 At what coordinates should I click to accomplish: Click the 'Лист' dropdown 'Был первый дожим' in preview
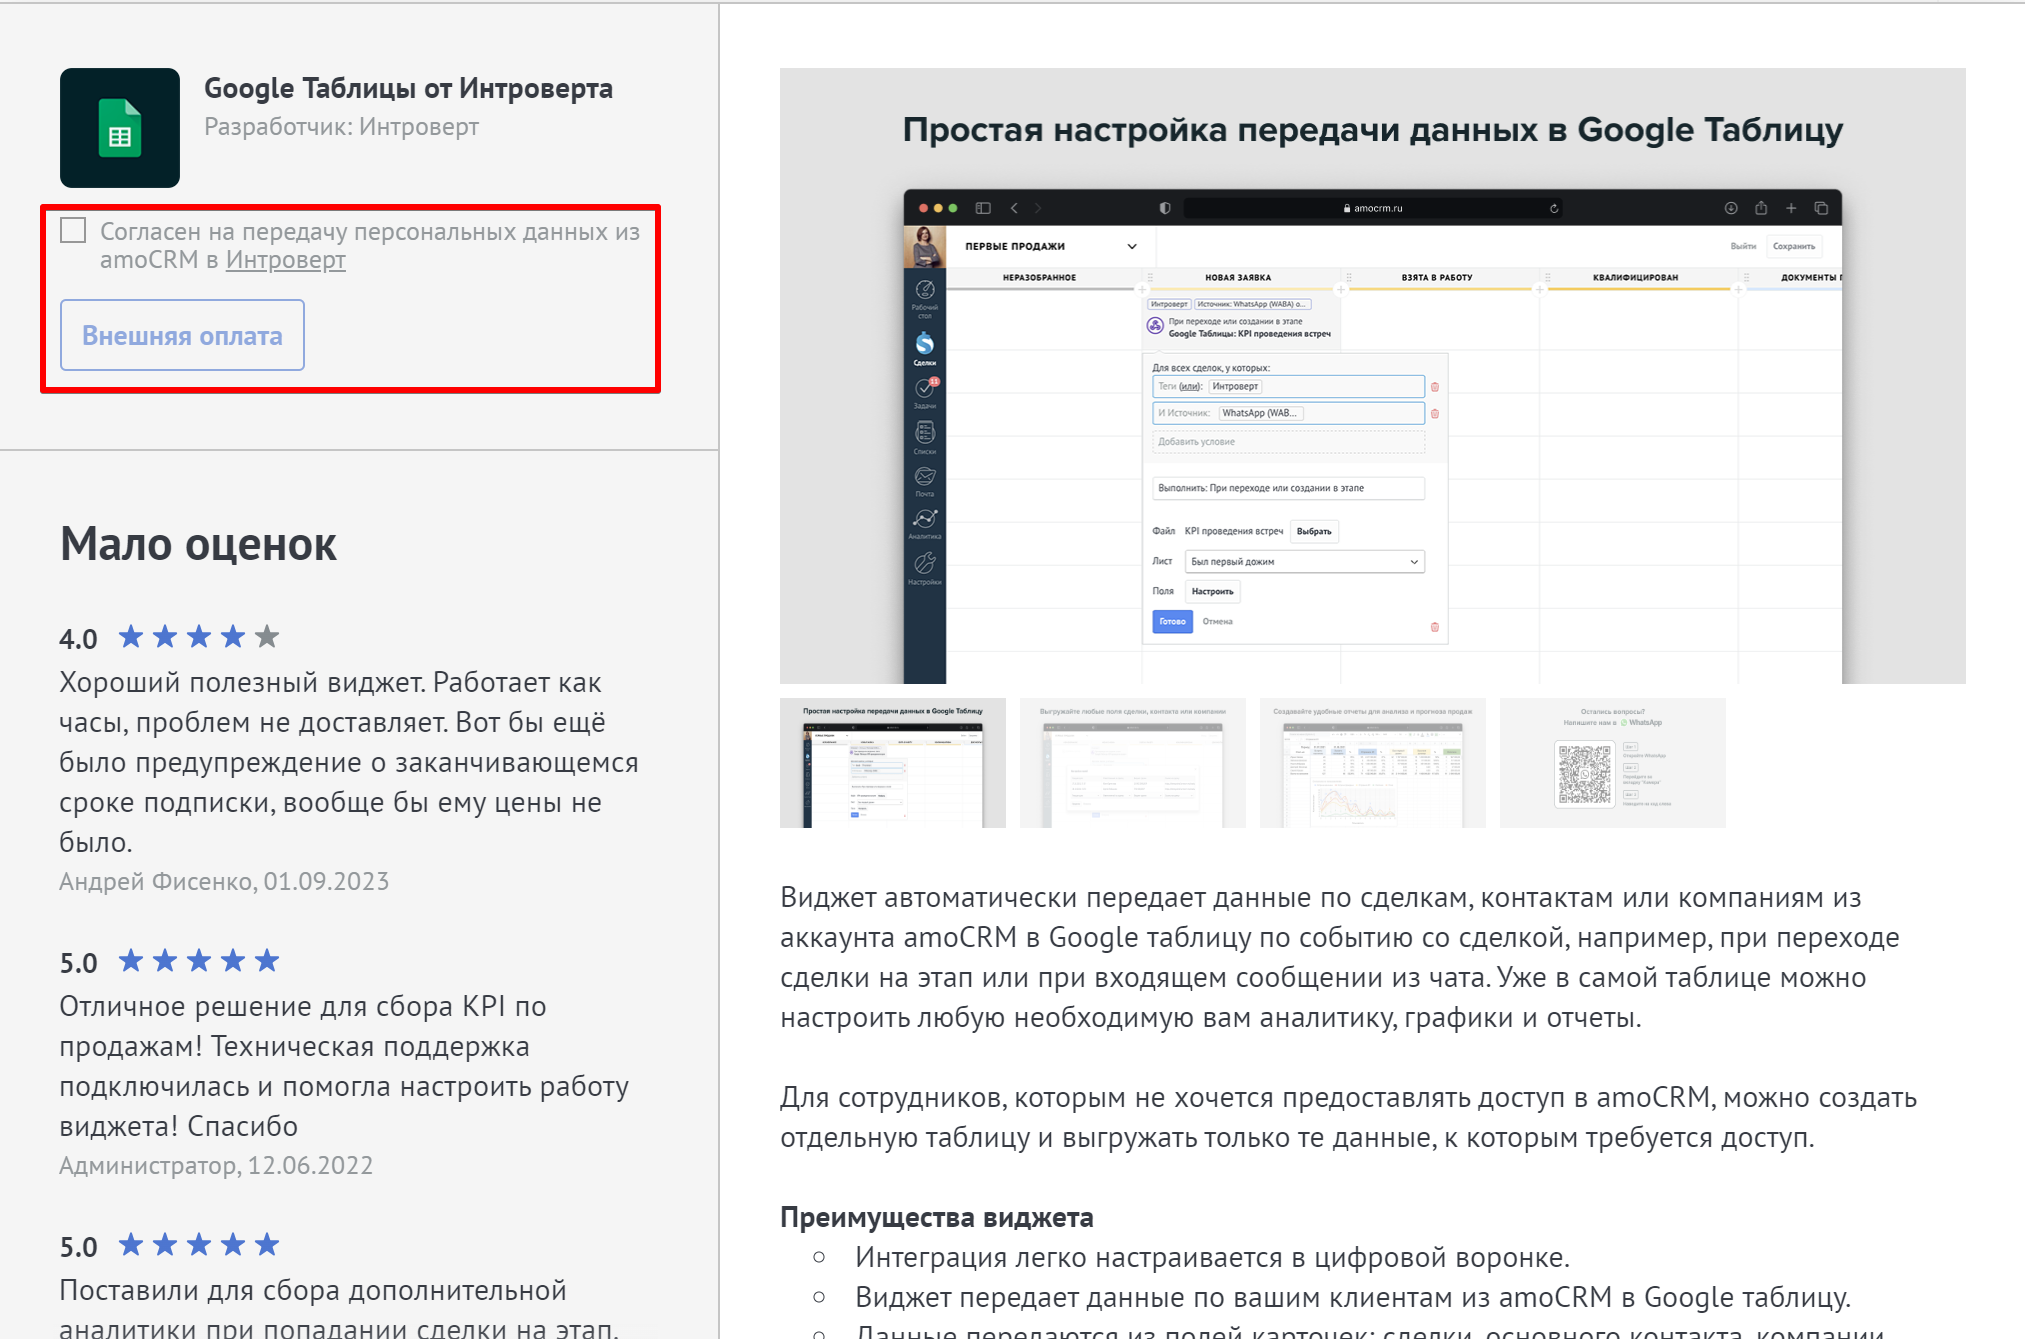[x=1304, y=562]
